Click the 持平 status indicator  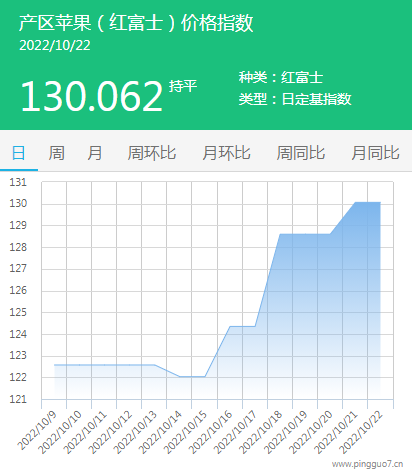point(183,86)
